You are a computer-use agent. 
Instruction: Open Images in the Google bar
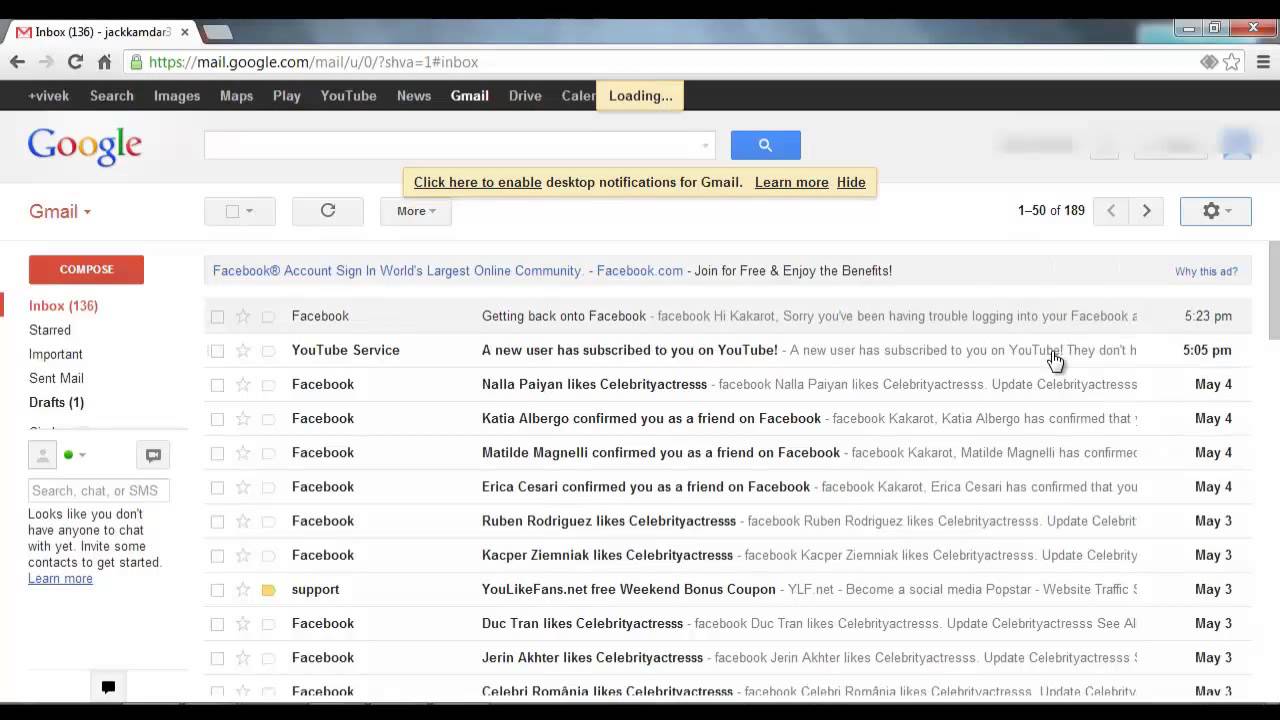177,96
